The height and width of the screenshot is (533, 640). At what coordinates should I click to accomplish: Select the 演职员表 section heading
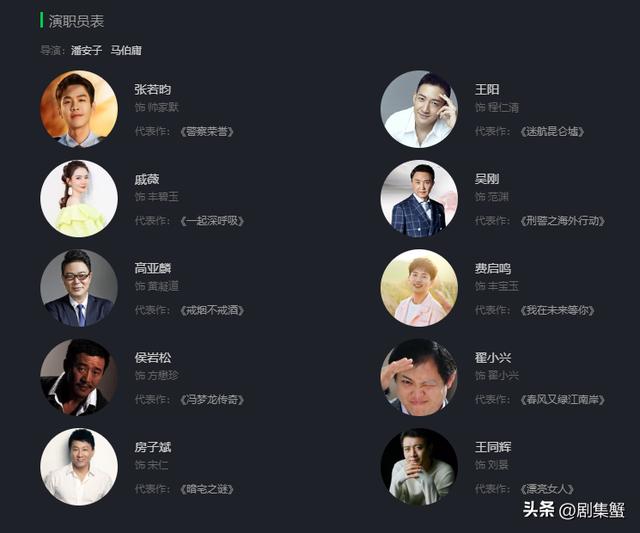click(76, 21)
